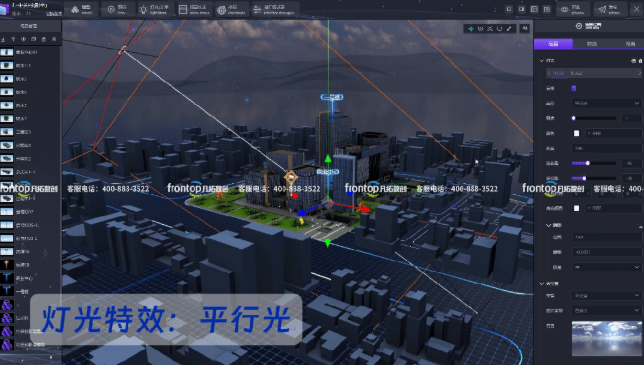Click the intensity slider handle
Screen dimensions: 644x365
pos(573,118)
